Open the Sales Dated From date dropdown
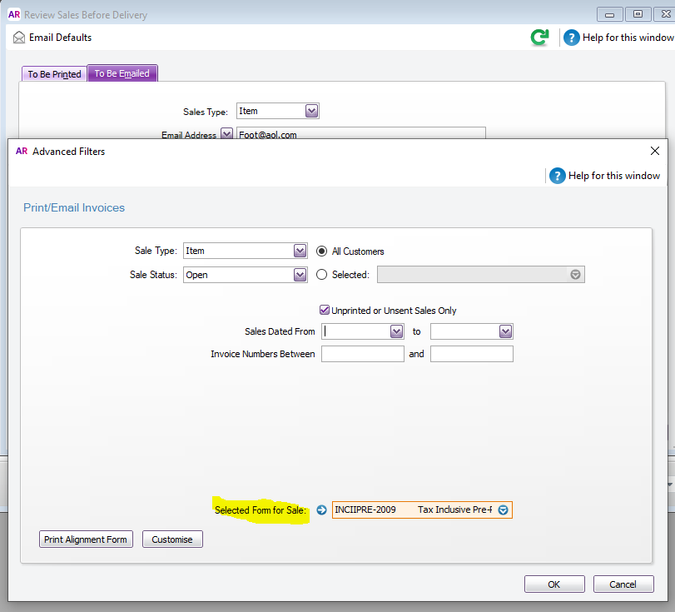This screenshot has width=675, height=612. (396, 331)
